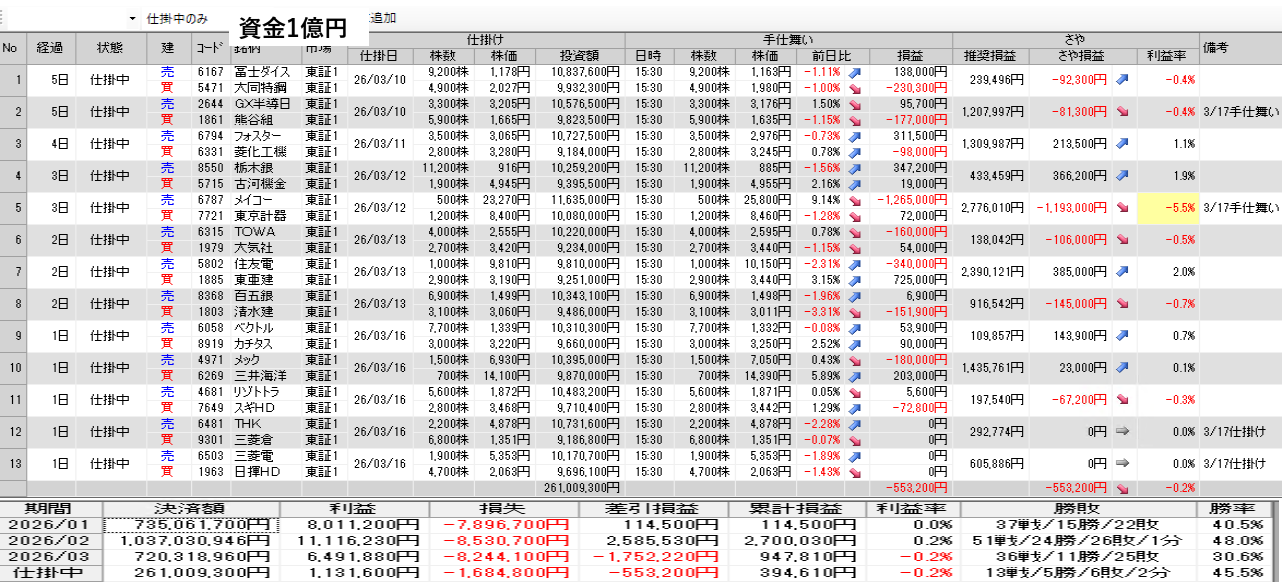Click the gray sideways arrow in row 12

[1122, 432]
